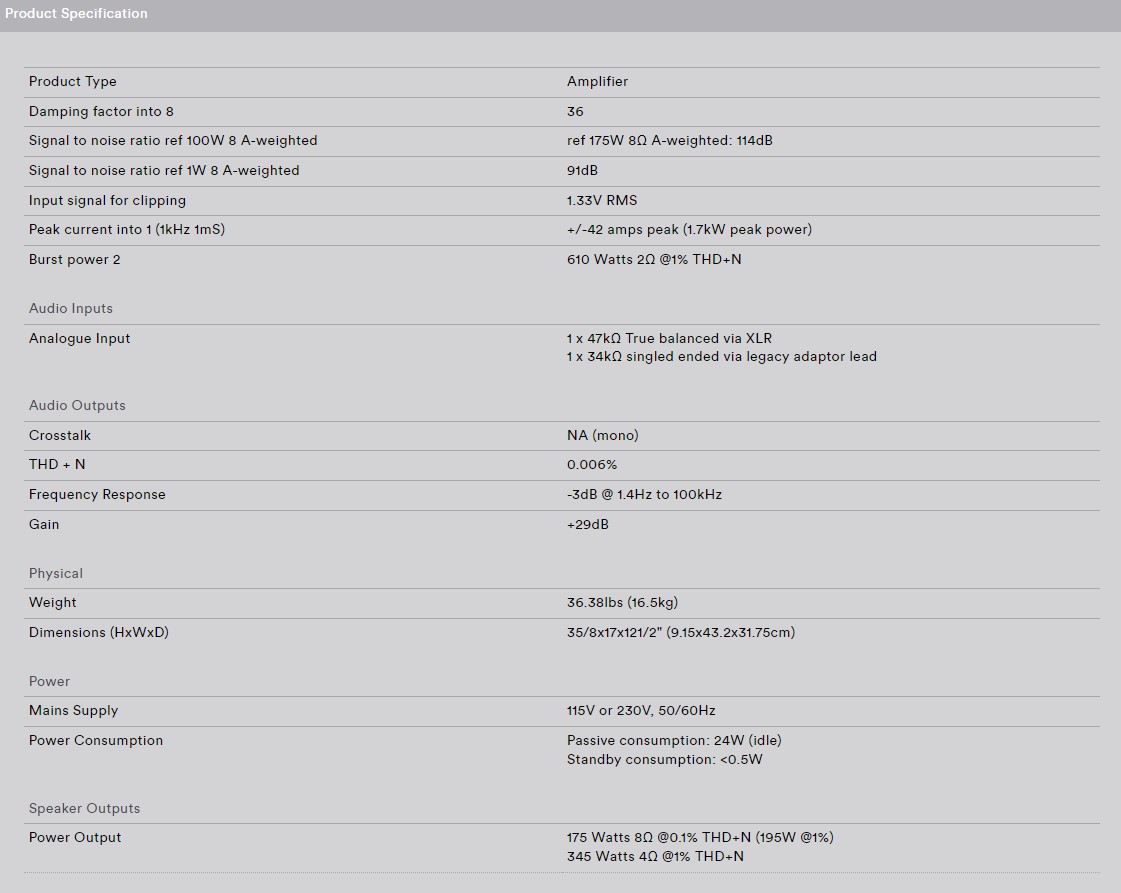Select Peak current into 1 row
Image resolution: width=1121 pixels, height=893 pixels.
coord(561,230)
